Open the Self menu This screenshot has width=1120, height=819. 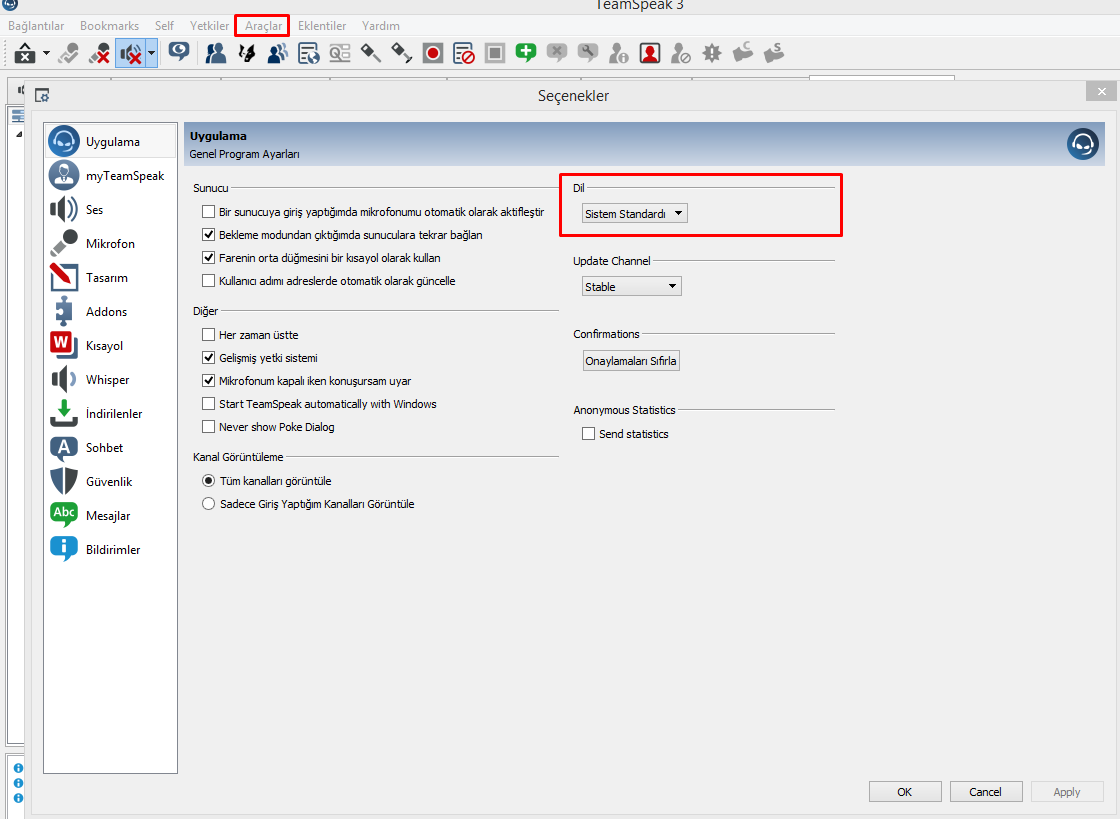[164, 26]
